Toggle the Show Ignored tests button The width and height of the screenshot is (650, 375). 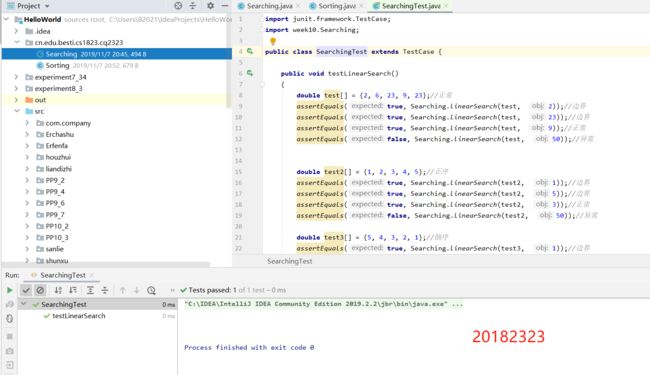click(x=40, y=290)
